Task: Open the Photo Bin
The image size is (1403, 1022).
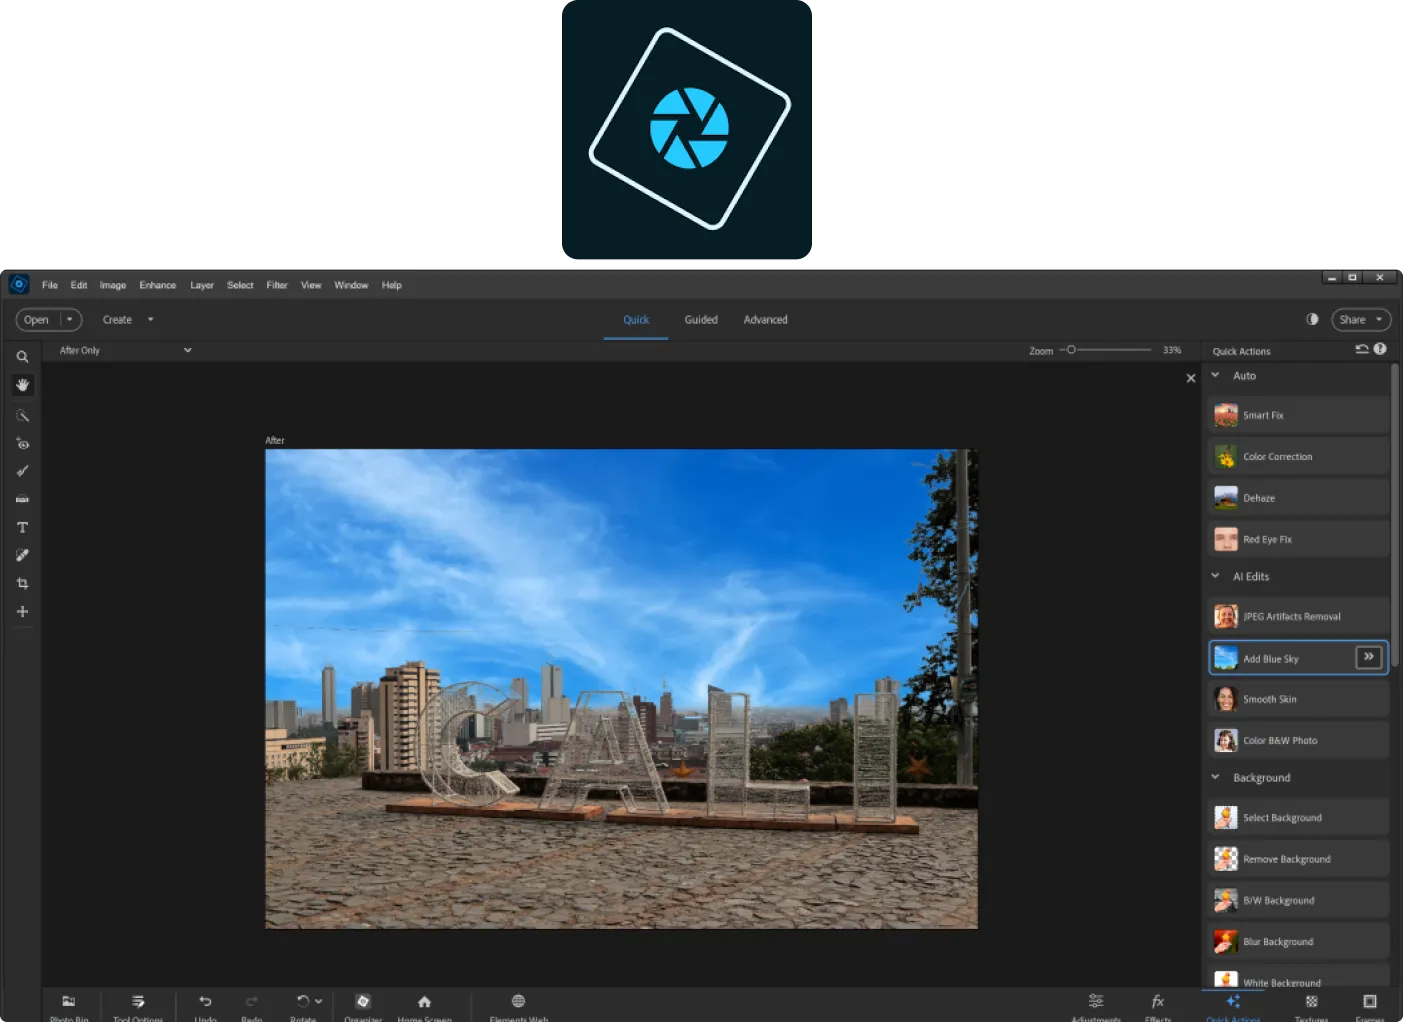Action: click(69, 1006)
